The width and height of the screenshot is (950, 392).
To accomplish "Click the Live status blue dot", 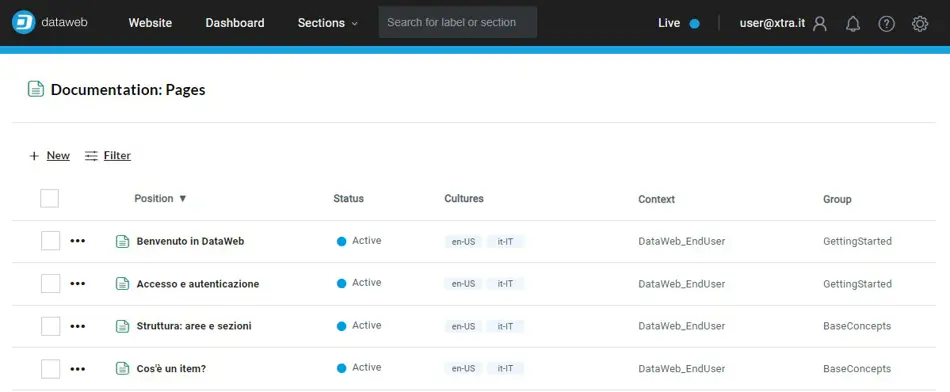I will (694, 24).
